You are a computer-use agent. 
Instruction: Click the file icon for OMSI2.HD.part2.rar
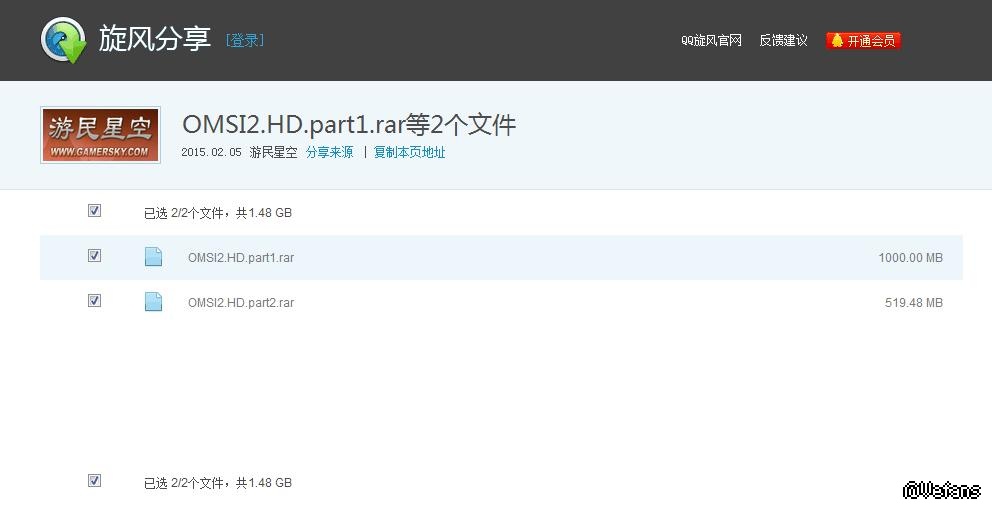point(153,301)
